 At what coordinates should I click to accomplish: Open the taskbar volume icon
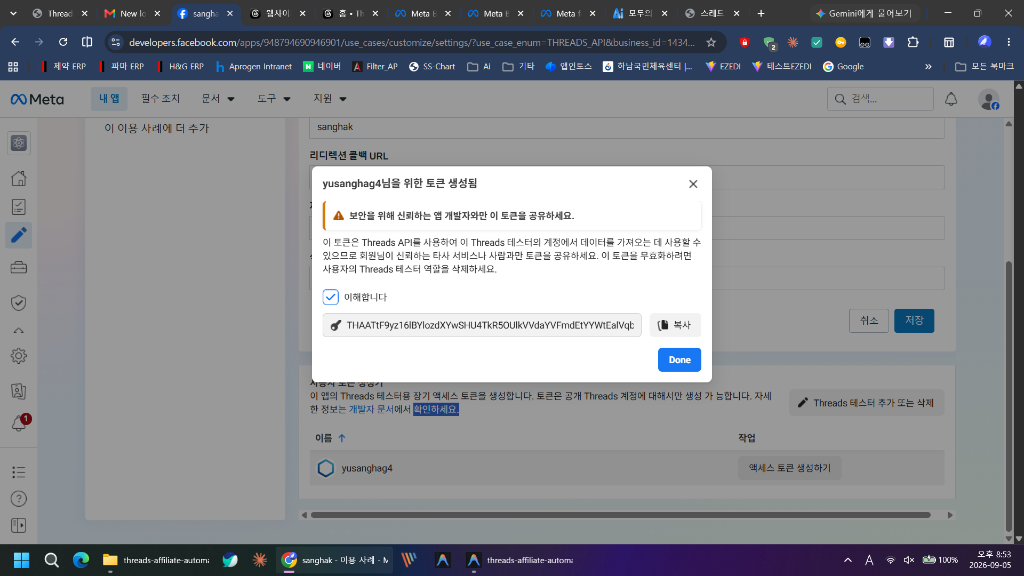click(908, 560)
